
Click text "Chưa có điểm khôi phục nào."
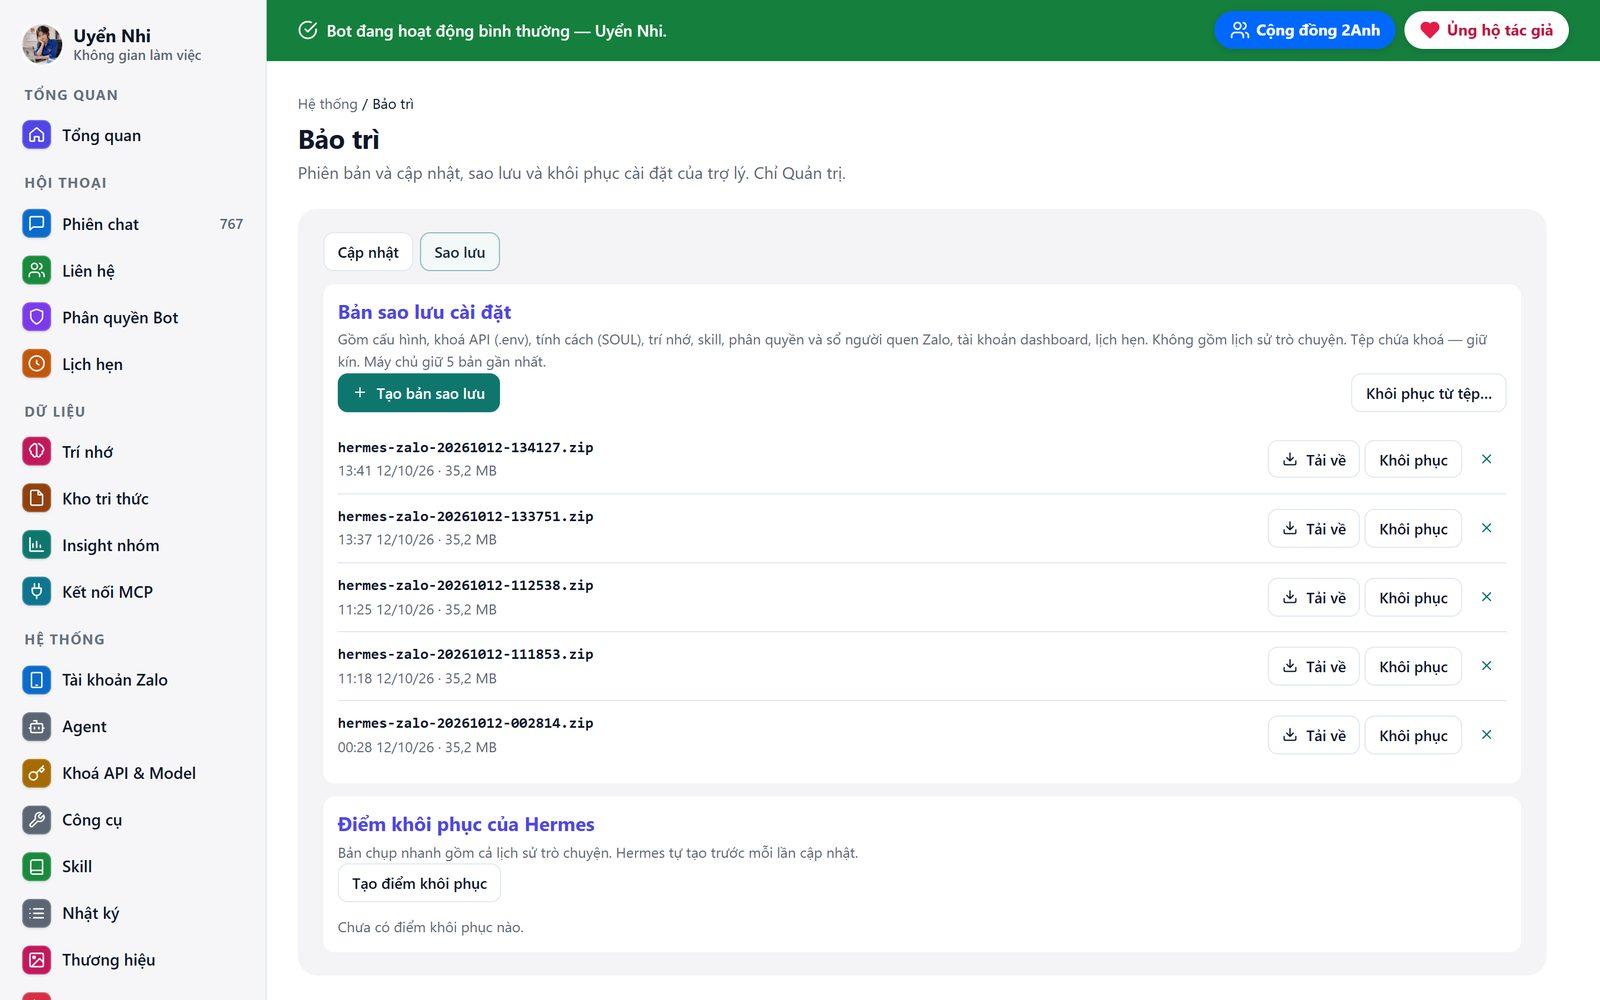pos(430,927)
